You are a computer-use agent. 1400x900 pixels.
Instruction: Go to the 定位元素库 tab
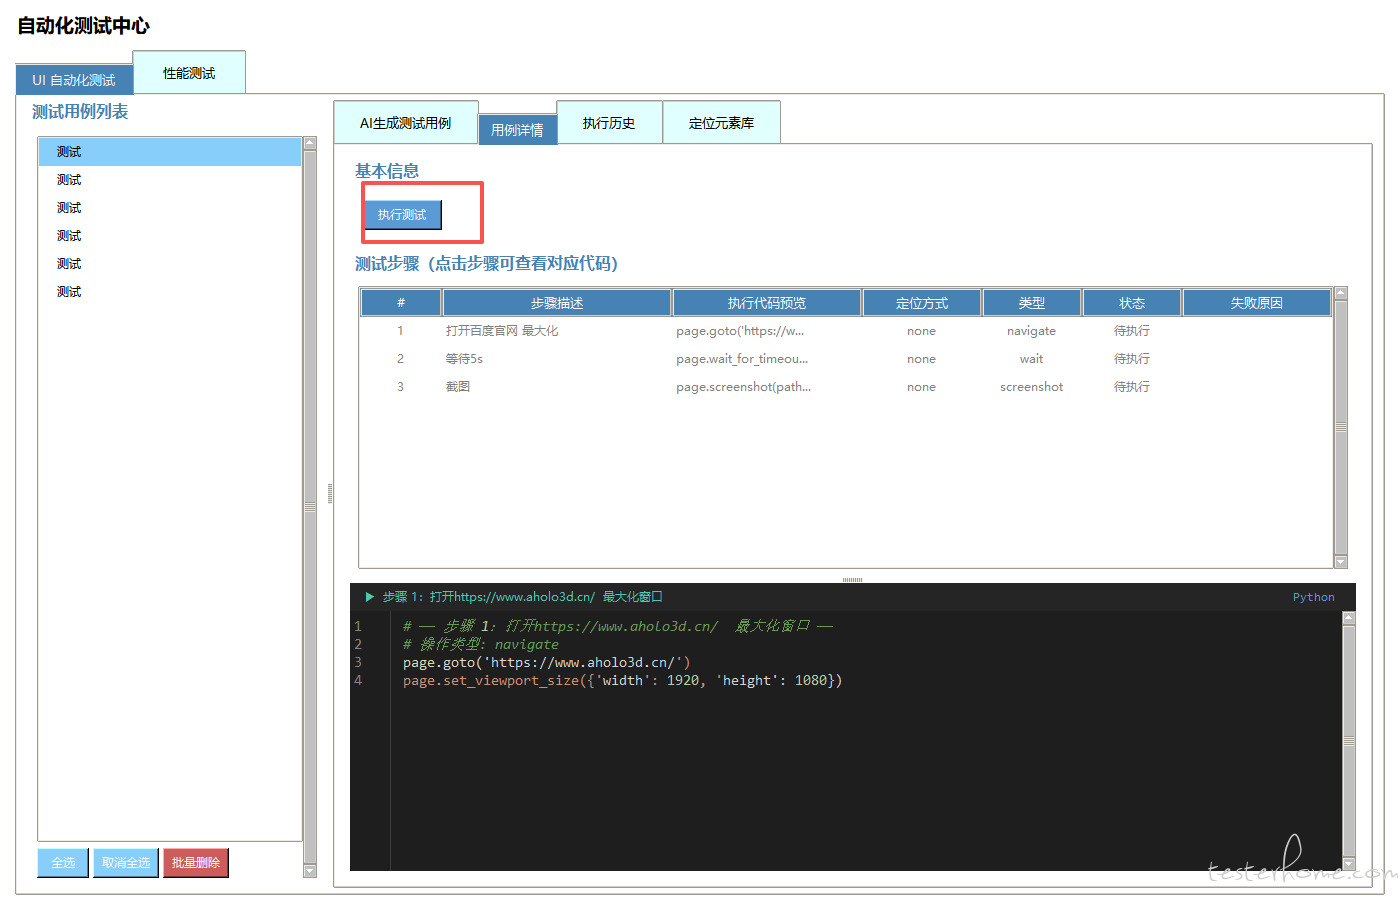coord(721,123)
